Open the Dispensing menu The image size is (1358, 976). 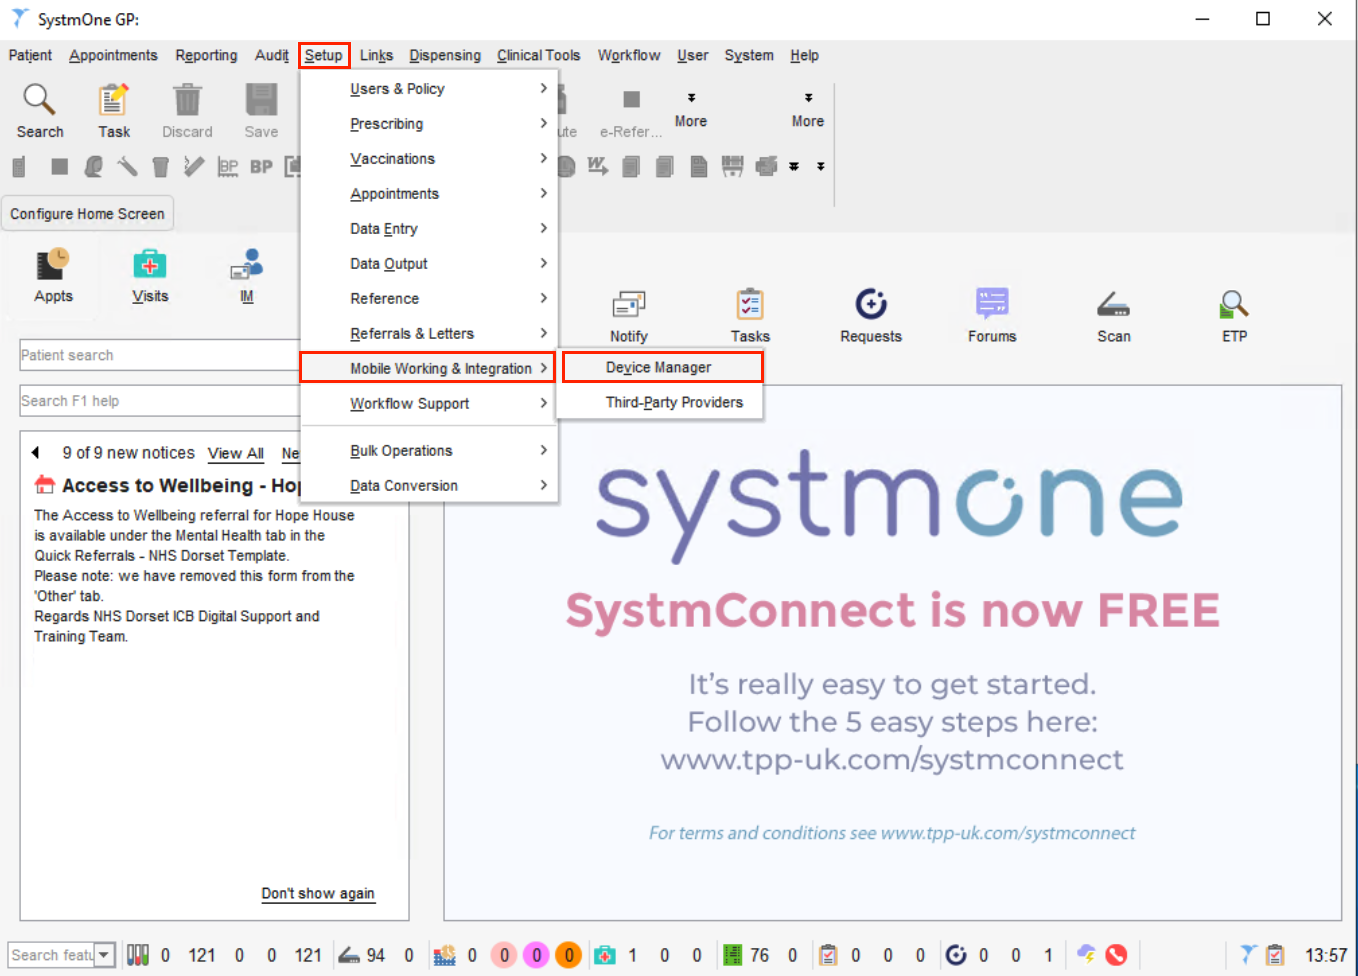click(445, 55)
